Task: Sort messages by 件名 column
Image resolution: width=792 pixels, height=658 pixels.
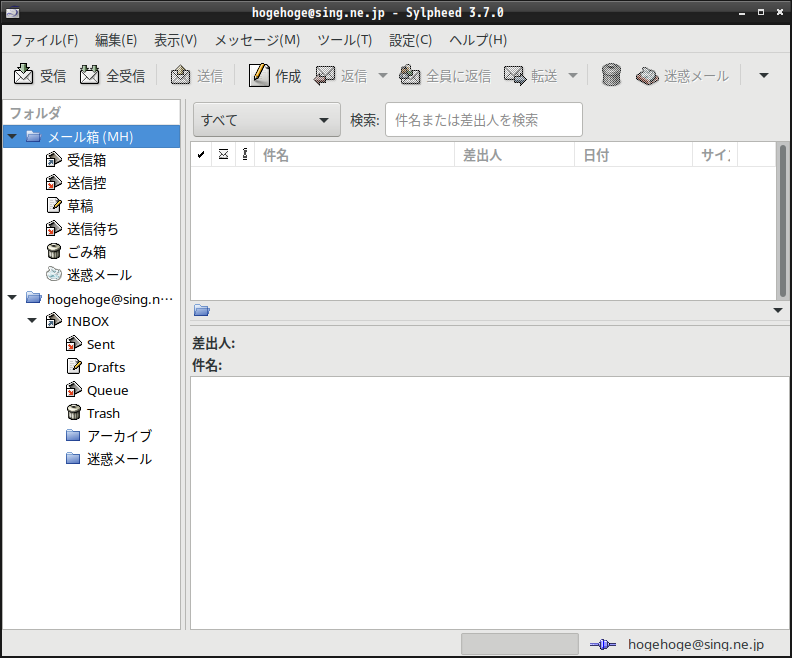Action: point(355,155)
